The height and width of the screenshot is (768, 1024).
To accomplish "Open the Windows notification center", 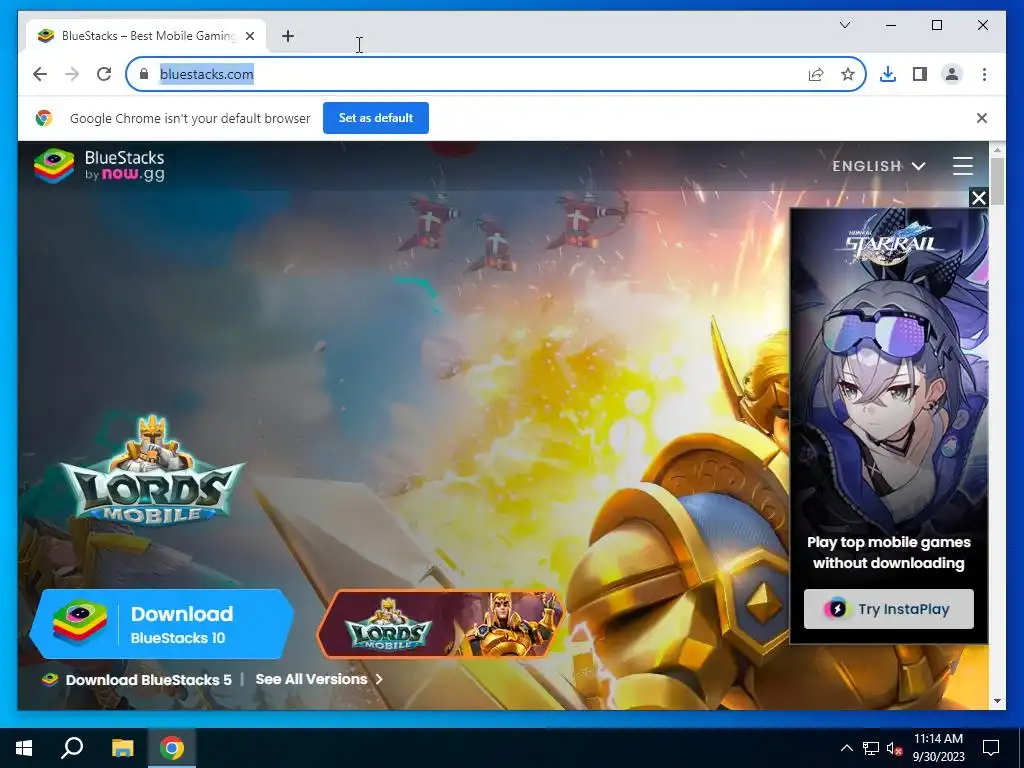I will coord(991,748).
